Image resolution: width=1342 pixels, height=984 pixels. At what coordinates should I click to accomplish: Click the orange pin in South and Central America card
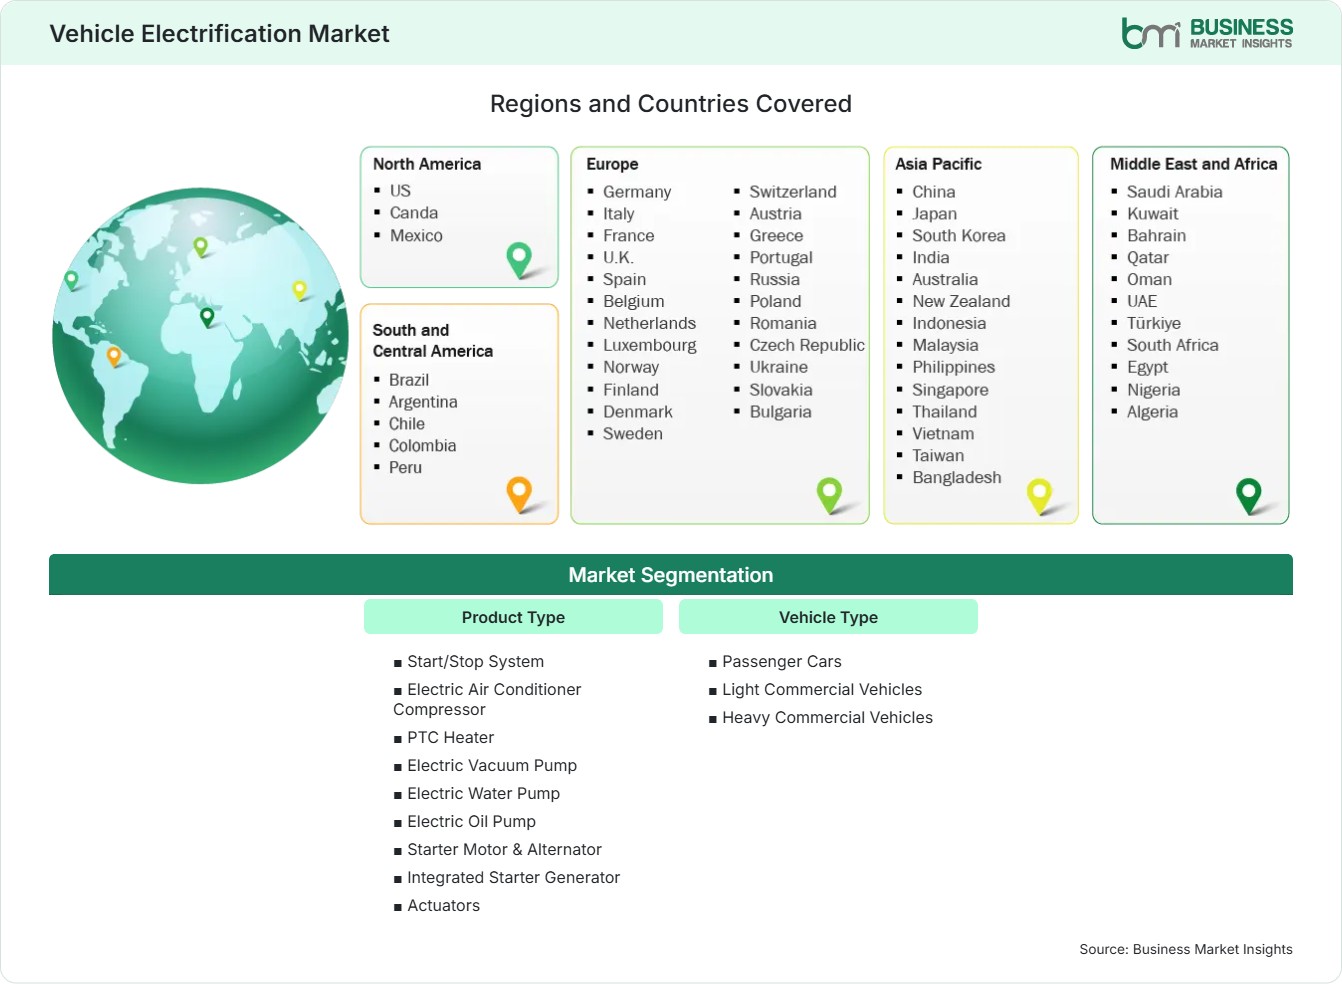519,494
